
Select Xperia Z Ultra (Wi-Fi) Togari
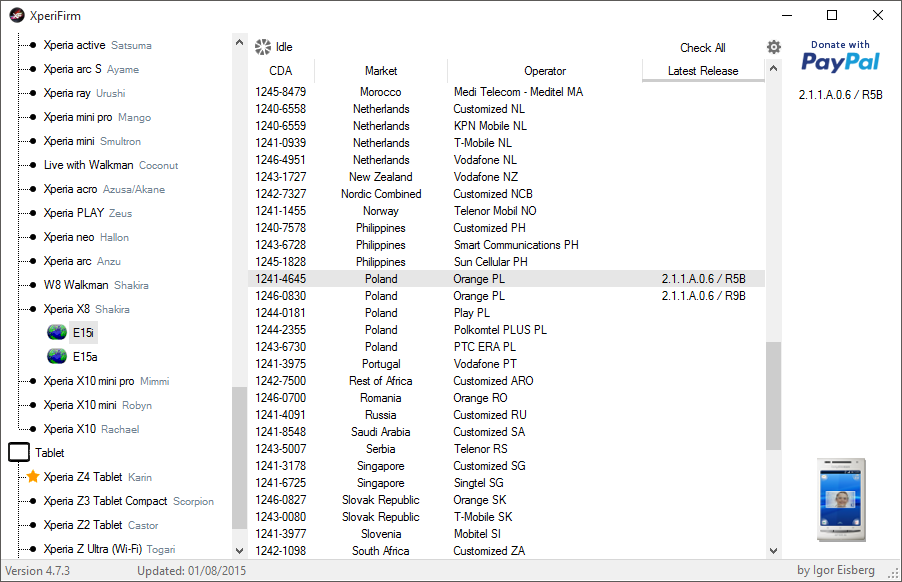click(x=109, y=549)
